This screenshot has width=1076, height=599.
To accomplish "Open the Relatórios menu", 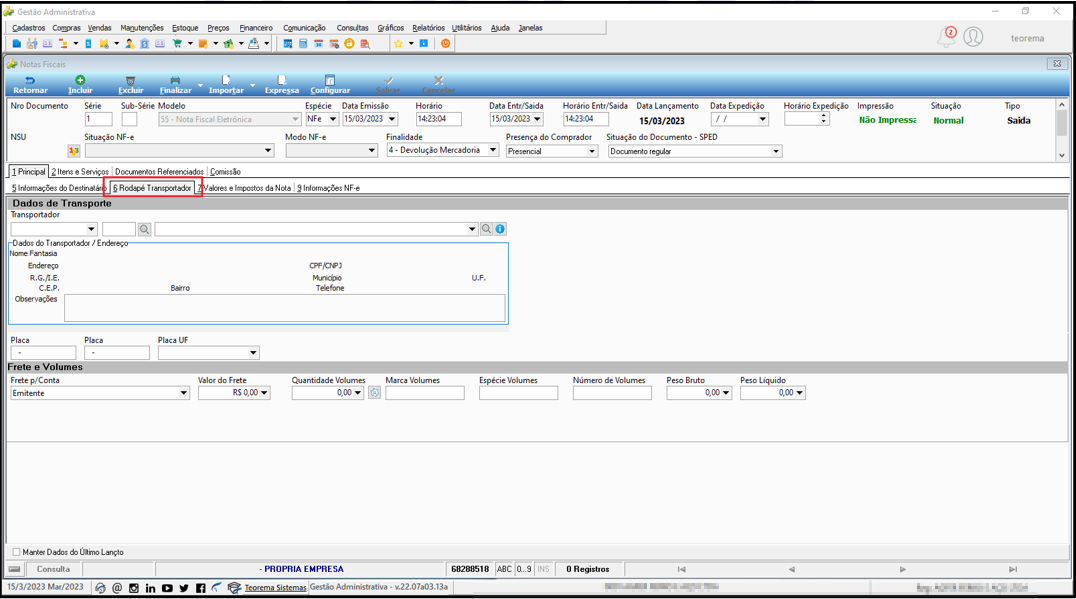I will (x=428, y=28).
